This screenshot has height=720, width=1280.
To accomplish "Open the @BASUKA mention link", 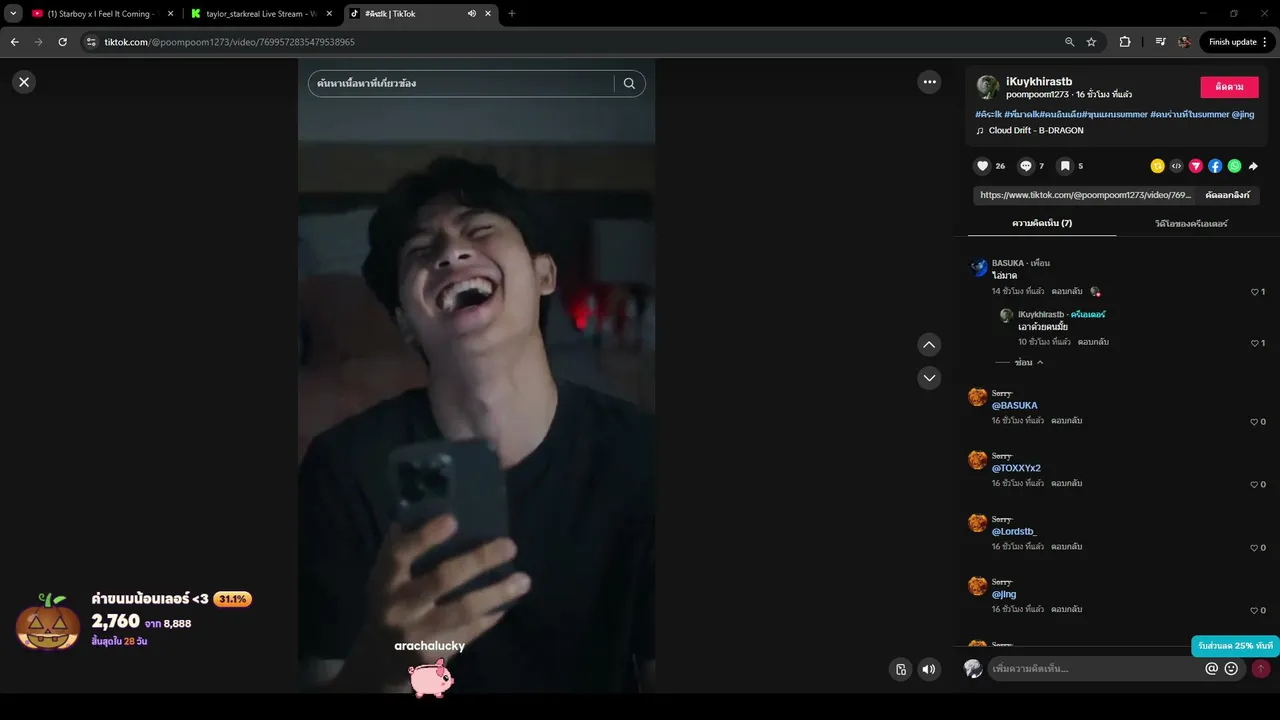I will 1014,405.
